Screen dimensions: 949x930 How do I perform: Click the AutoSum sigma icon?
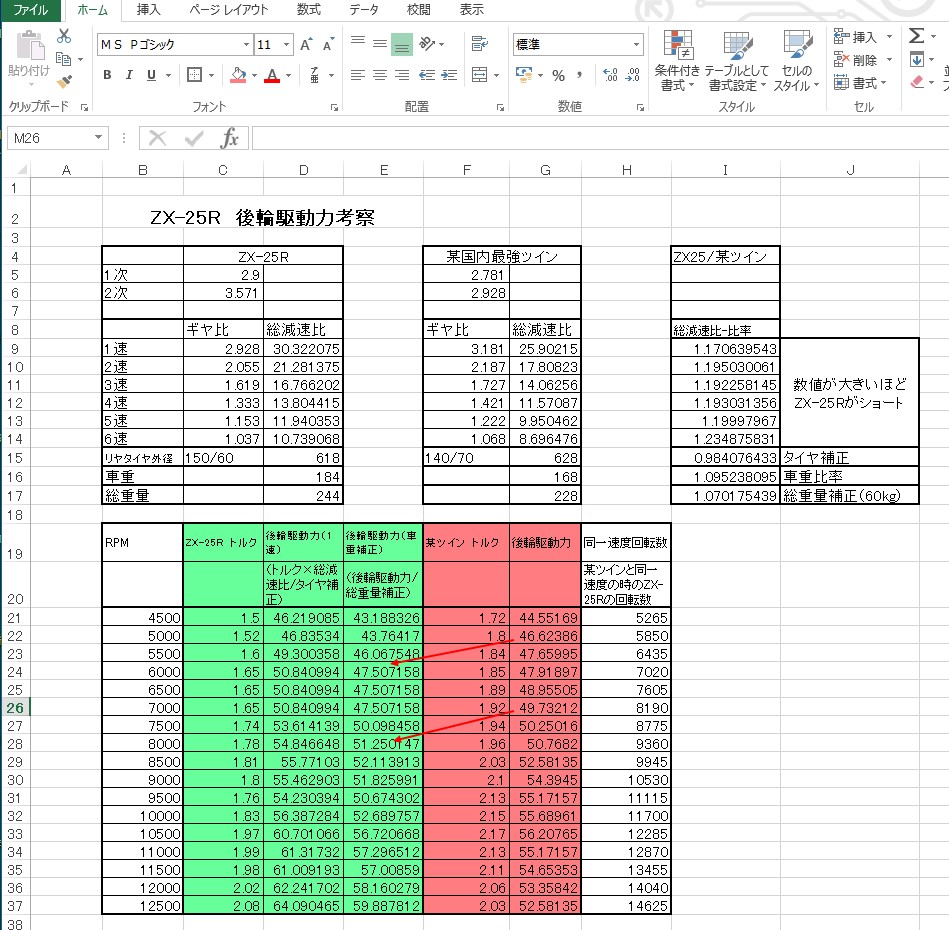(916, 36)
